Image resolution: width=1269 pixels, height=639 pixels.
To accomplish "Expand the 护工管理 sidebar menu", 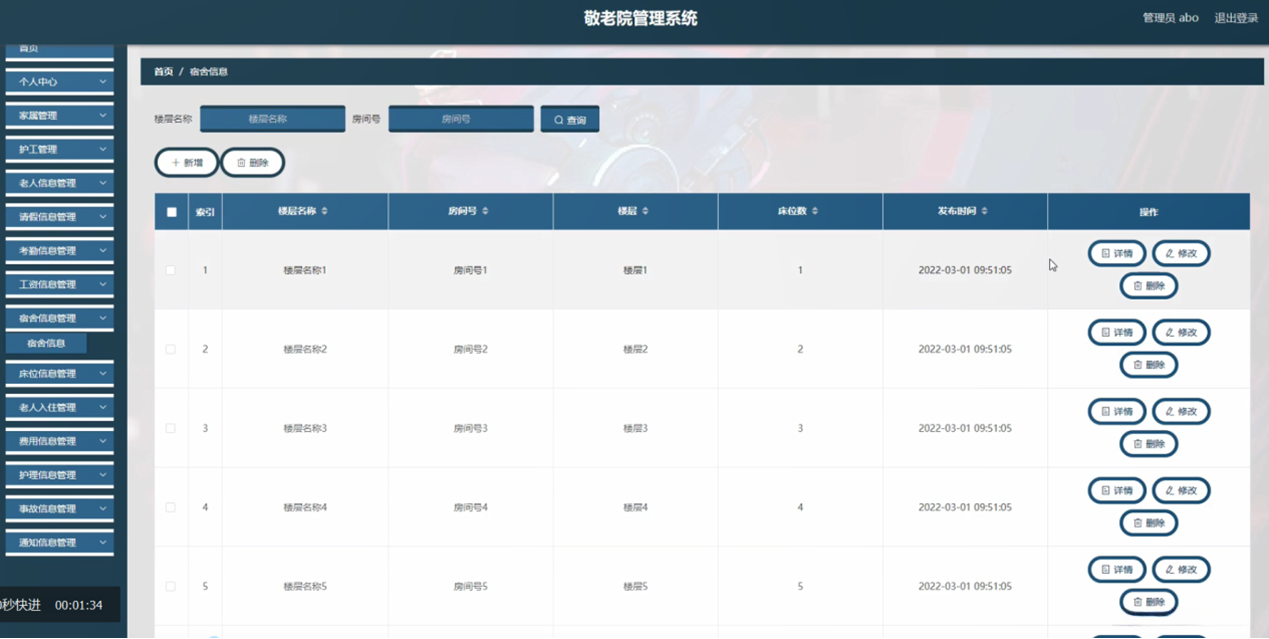I will pos(60,150).
